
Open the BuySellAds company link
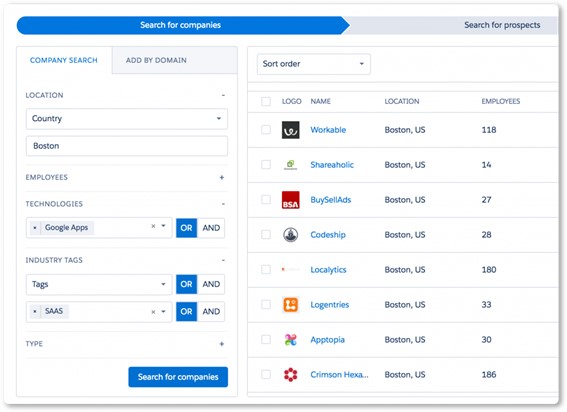click(x=331, y=200)
